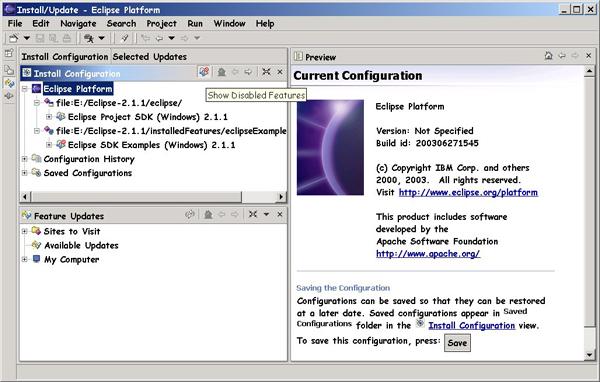Switch to Resource perspective icon on left bar
The image size is (600, 382).
click(9, 70)
